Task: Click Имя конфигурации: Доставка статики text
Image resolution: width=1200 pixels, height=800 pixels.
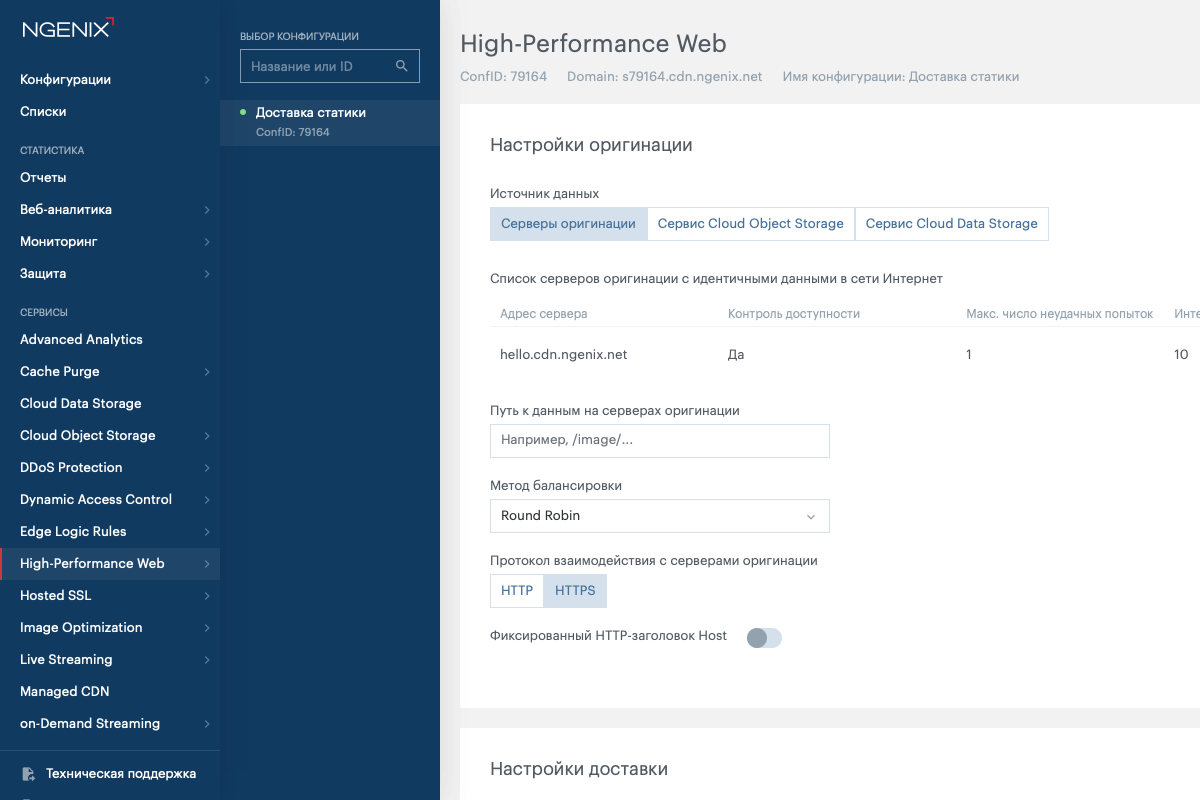Action: (x=901, y=77)
